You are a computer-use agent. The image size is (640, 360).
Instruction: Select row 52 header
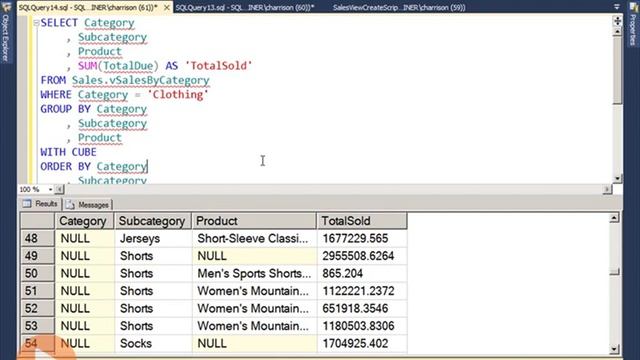[x=37, y=309]
